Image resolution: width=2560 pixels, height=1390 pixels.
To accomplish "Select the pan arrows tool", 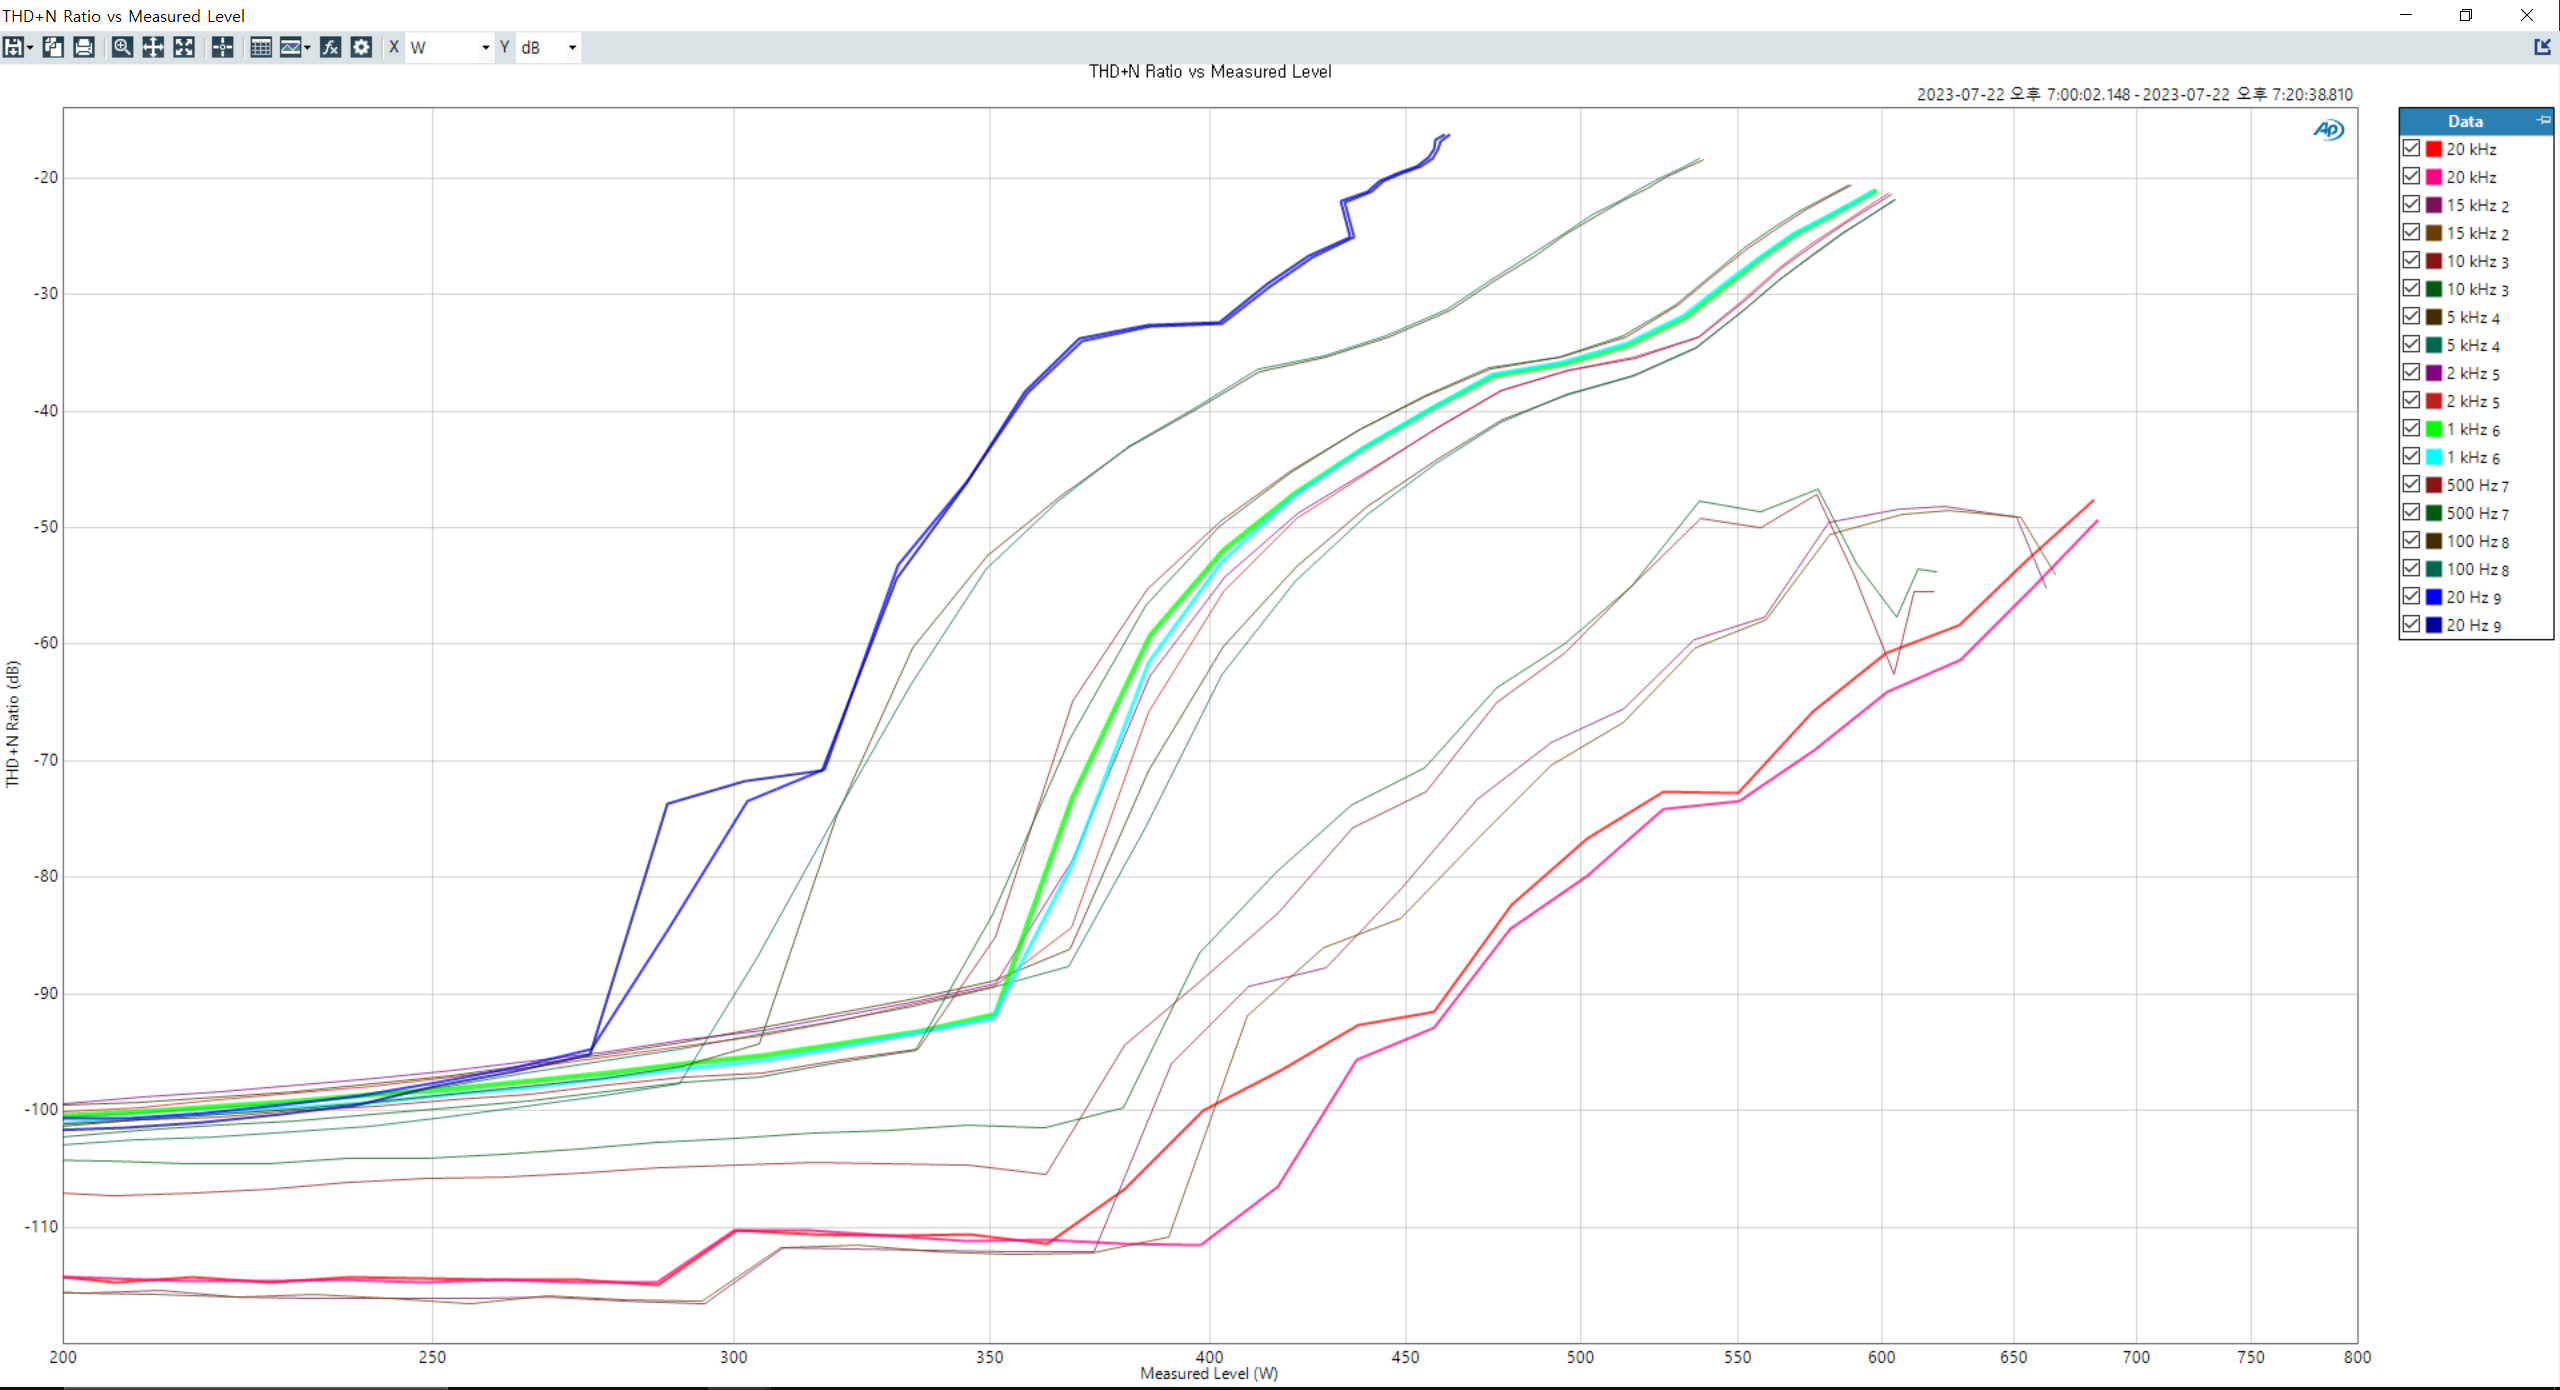I will tap(153, 47).
